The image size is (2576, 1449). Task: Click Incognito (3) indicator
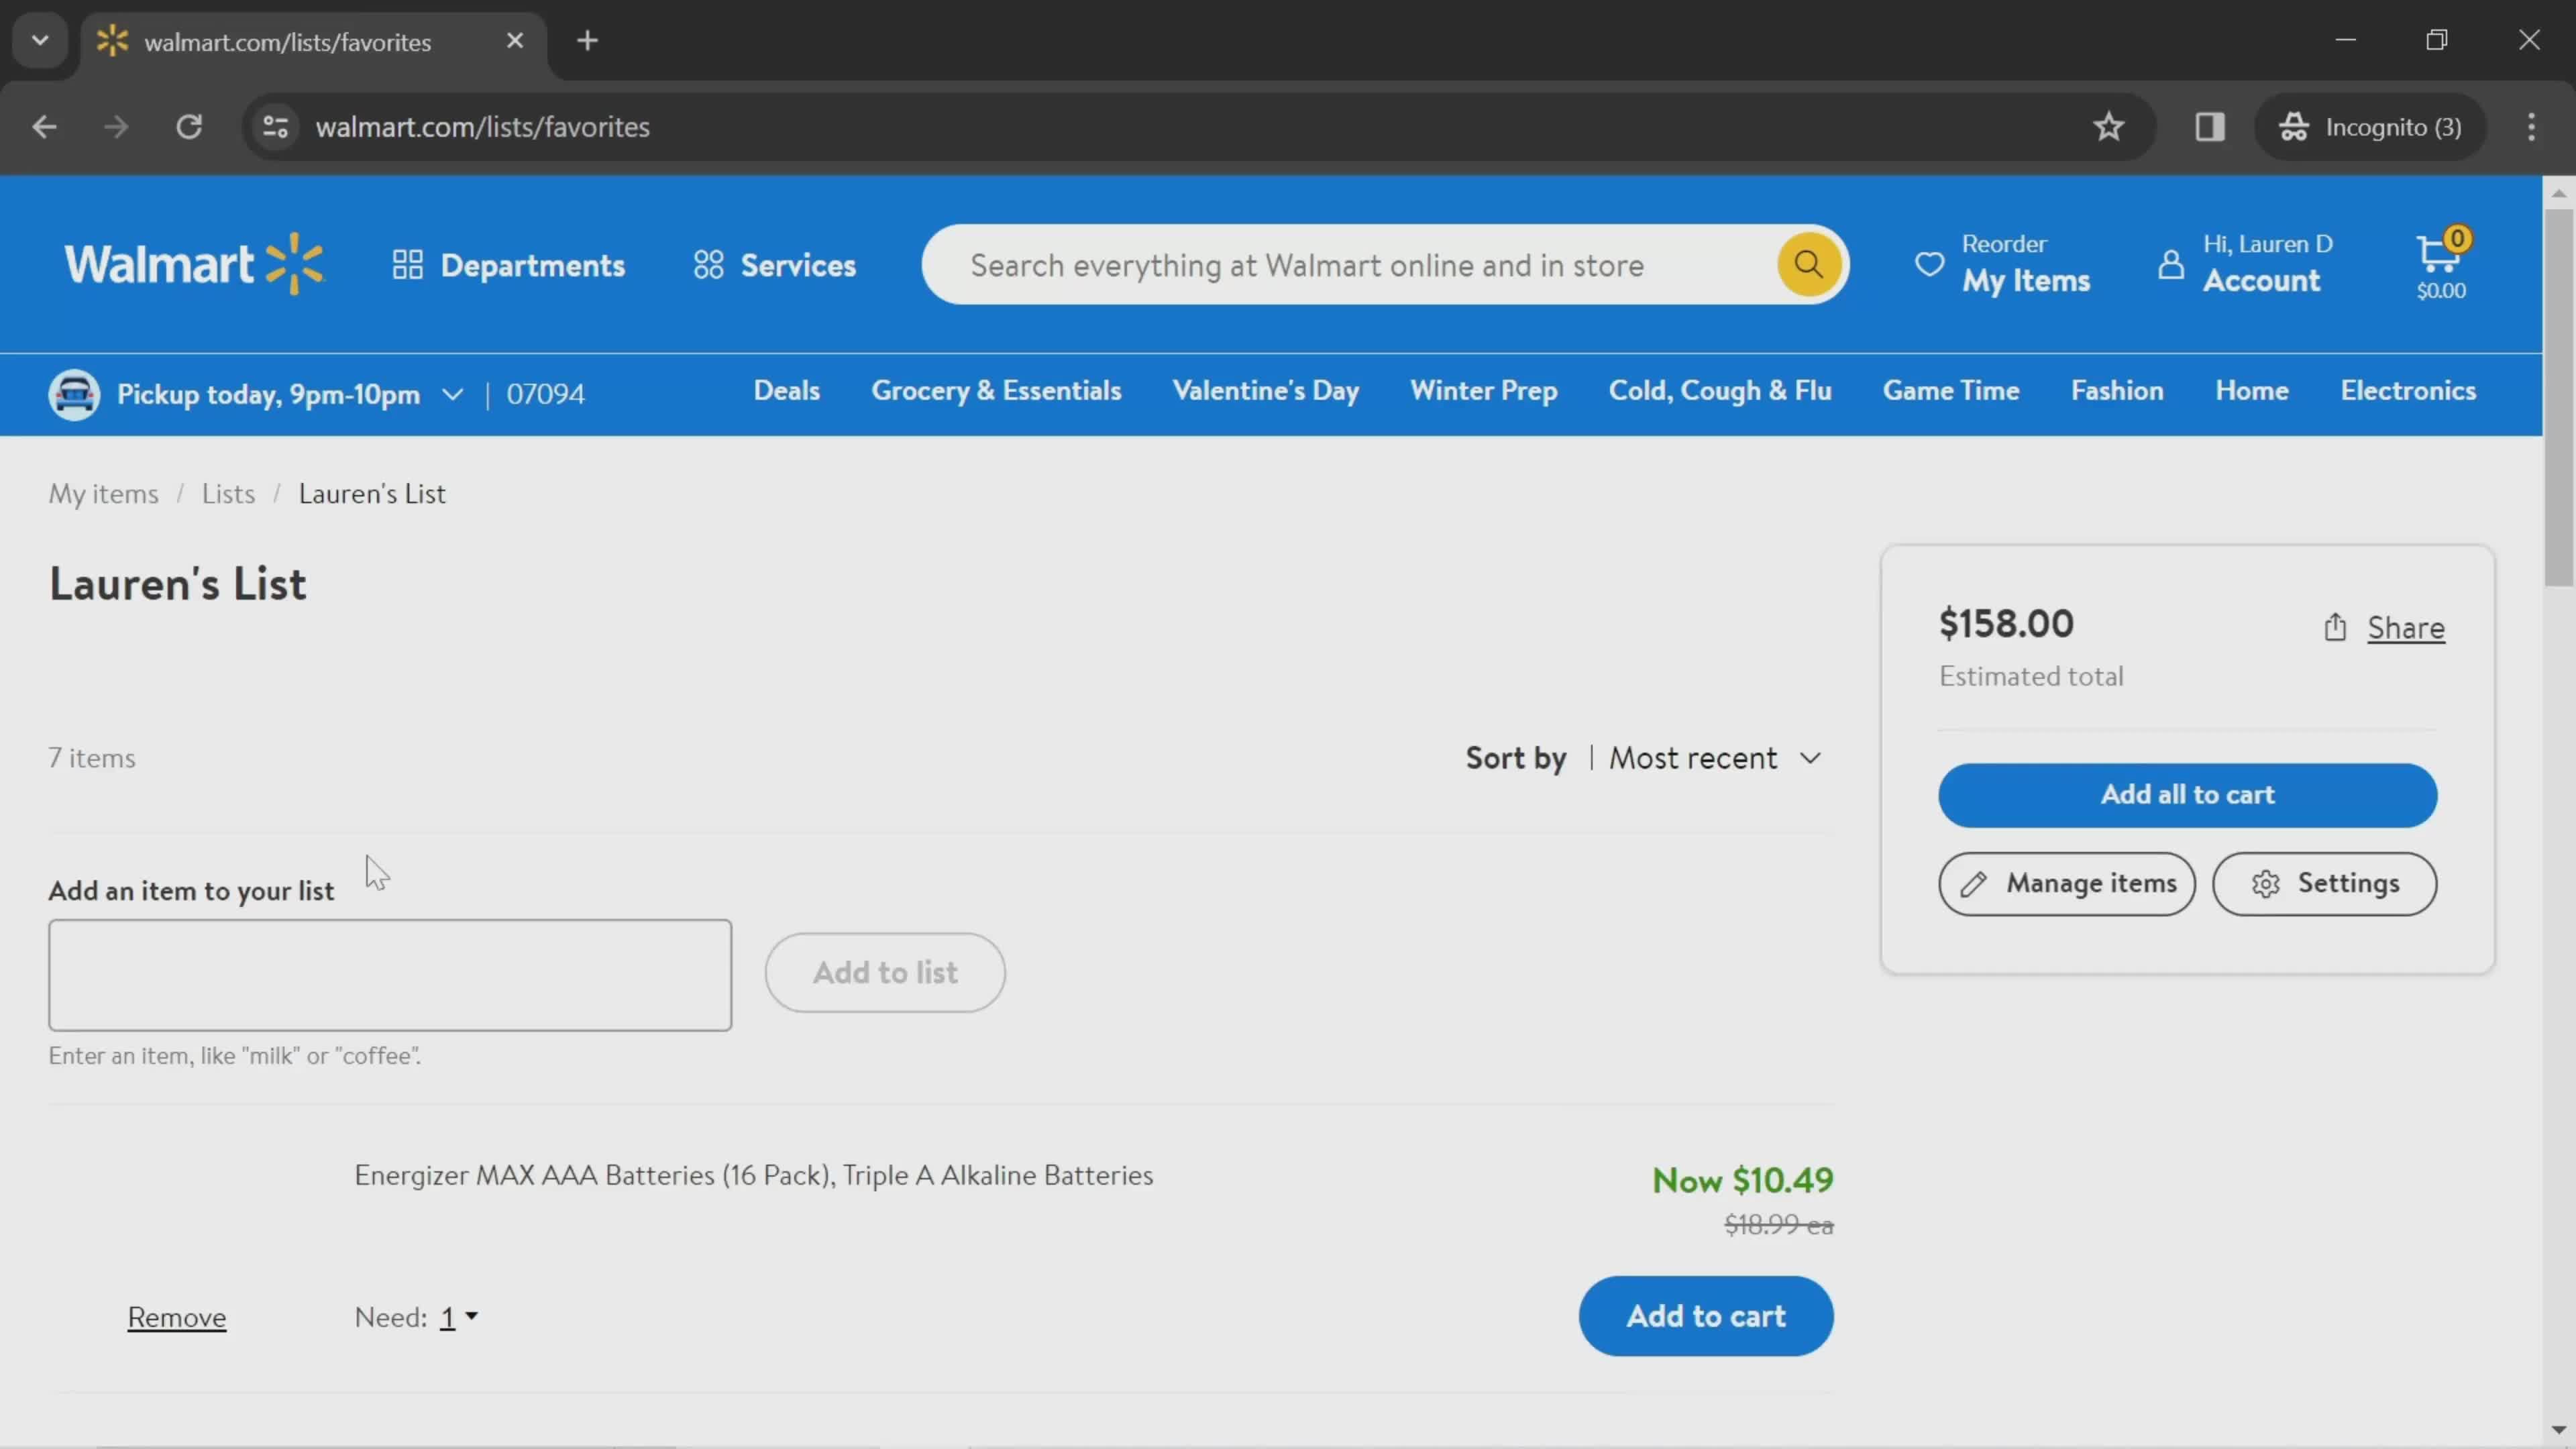pyautogui.click(x=2370, y=127)
